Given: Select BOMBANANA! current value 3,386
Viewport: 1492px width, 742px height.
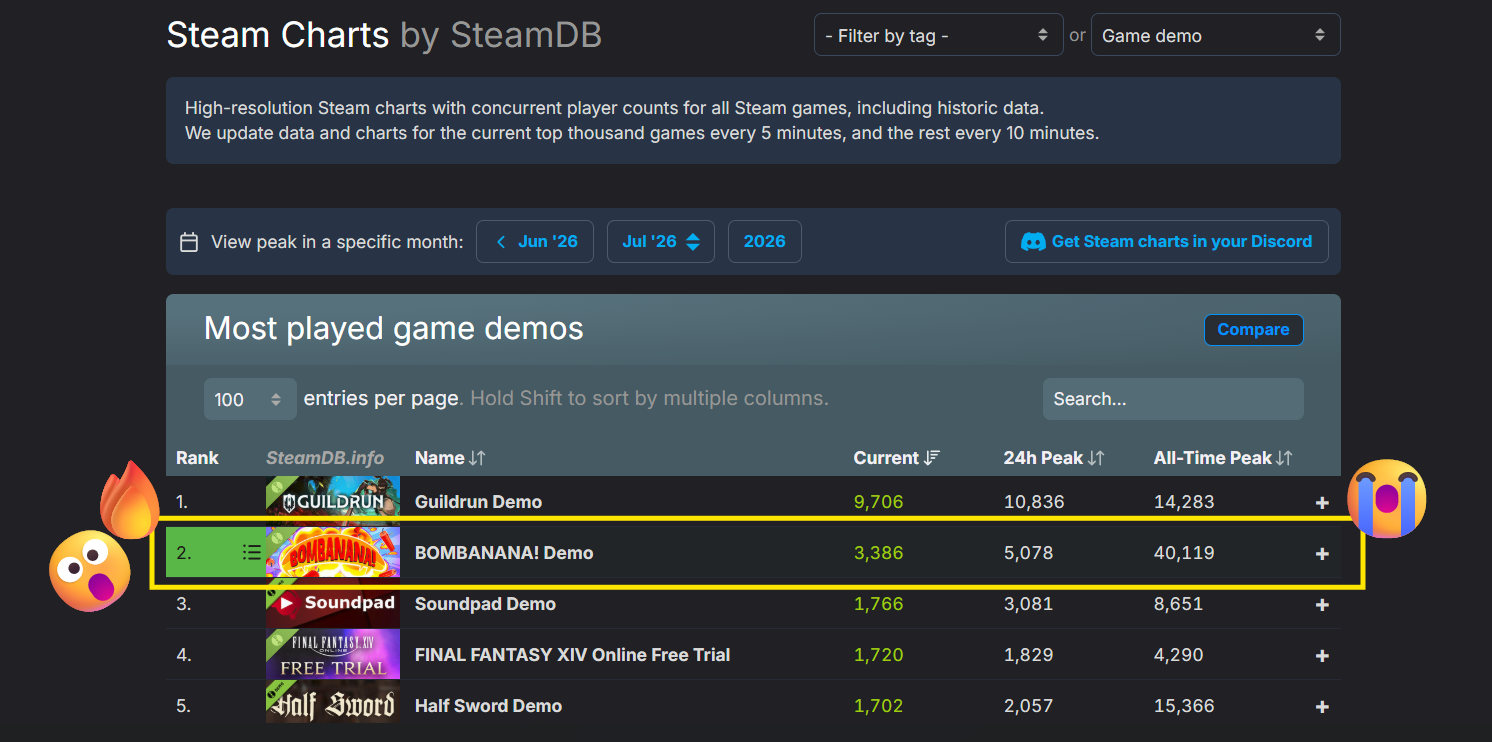Looking at the screenshot, I should click(878, 553).
